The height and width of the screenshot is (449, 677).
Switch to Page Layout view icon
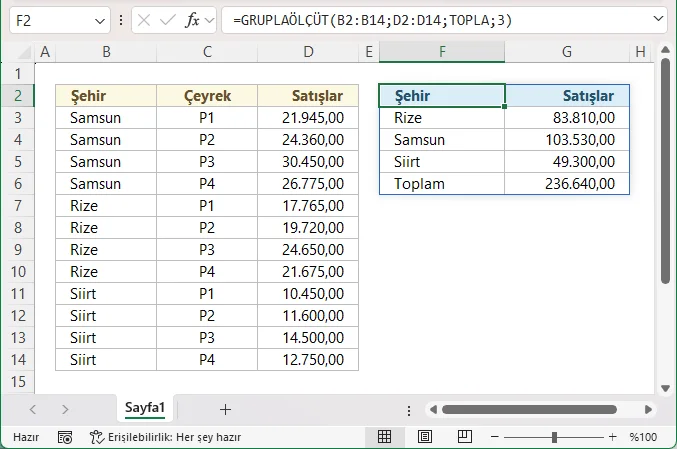click(x=425, y=437)
